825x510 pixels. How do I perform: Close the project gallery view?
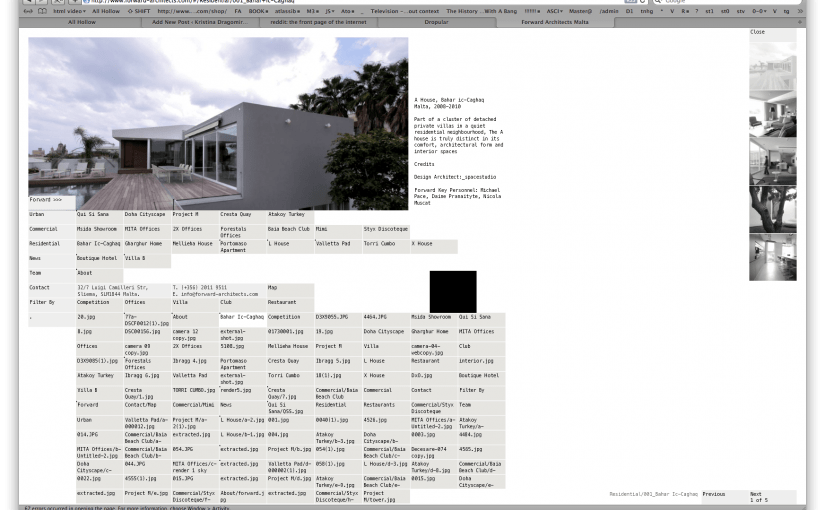(772, 35)
